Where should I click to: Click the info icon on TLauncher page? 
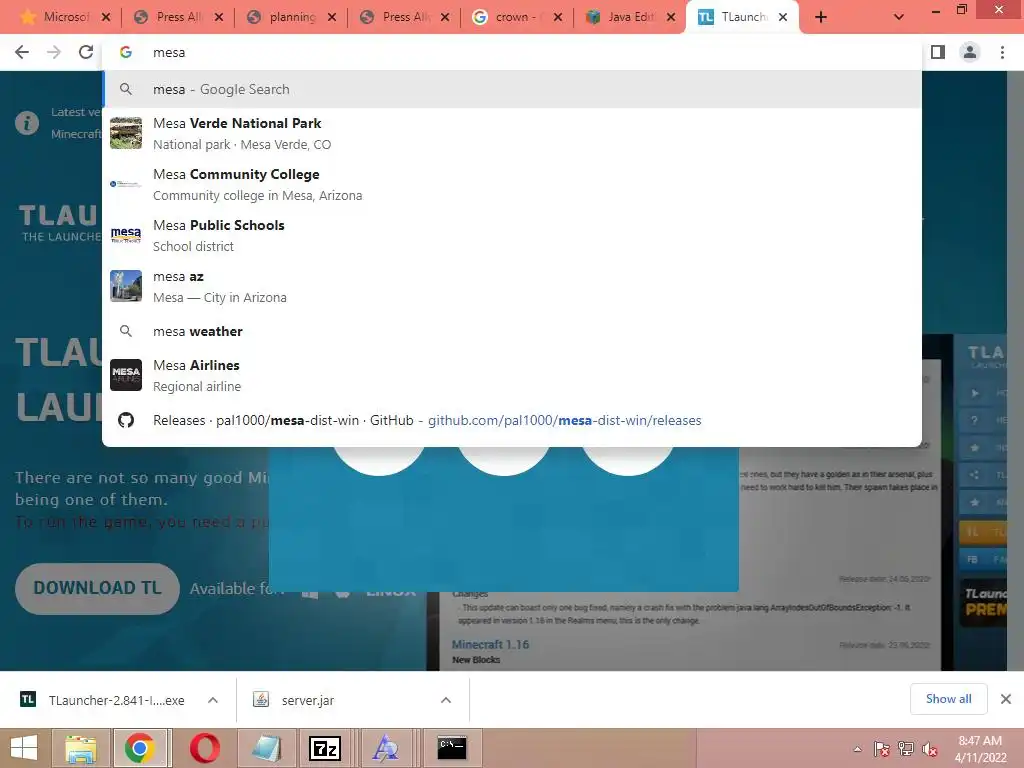point(27,123)
